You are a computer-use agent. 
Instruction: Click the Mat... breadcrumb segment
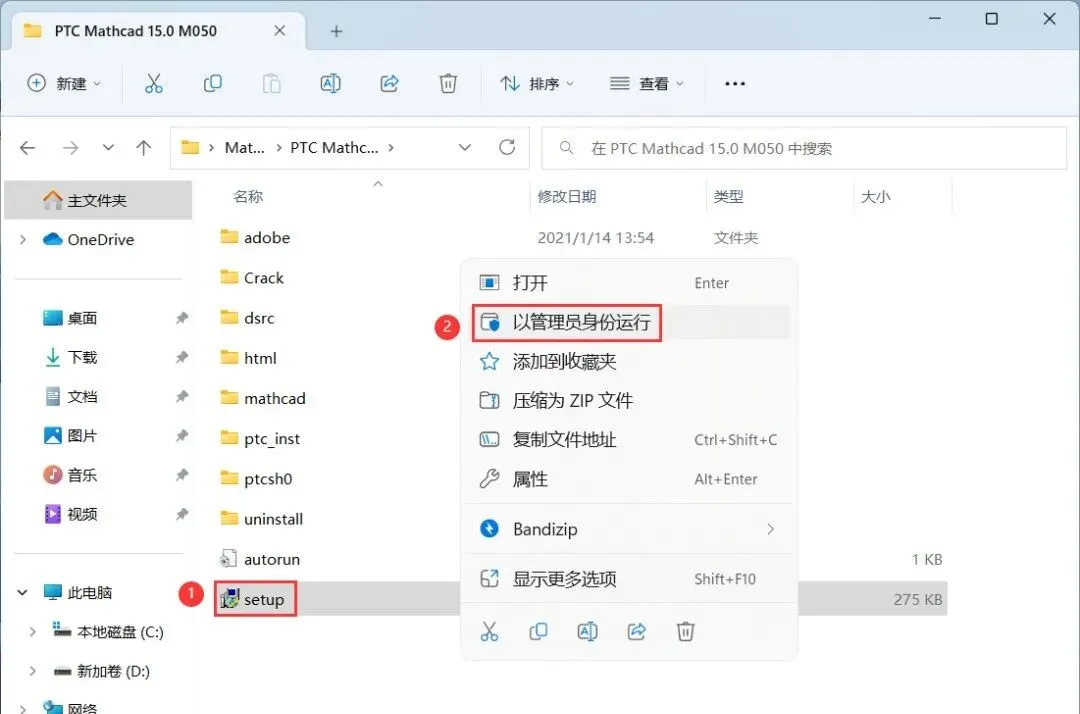[x=245, y=147]
